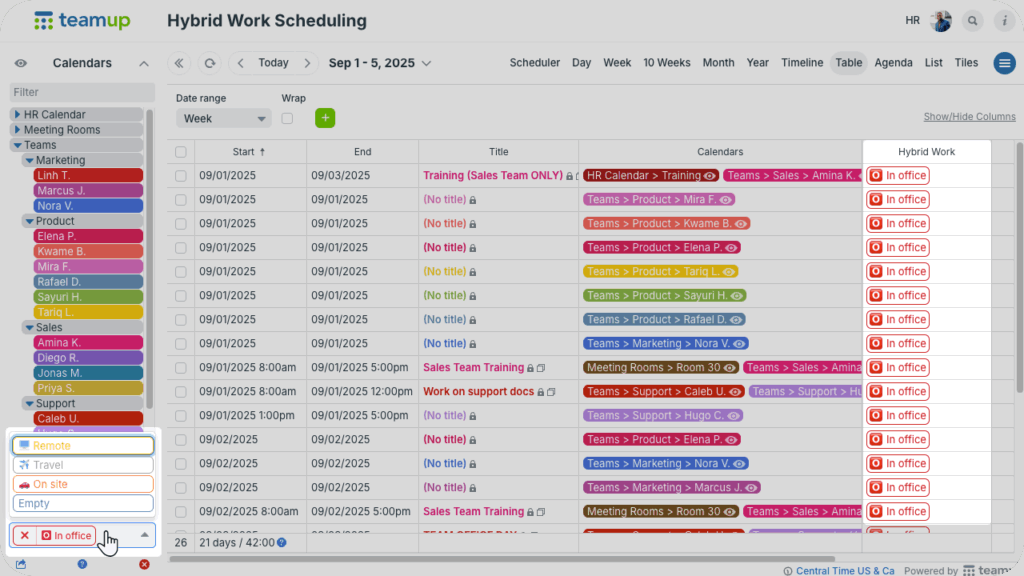
Task: Check the select-all checkbox in table header
Action: click(181, 152)
